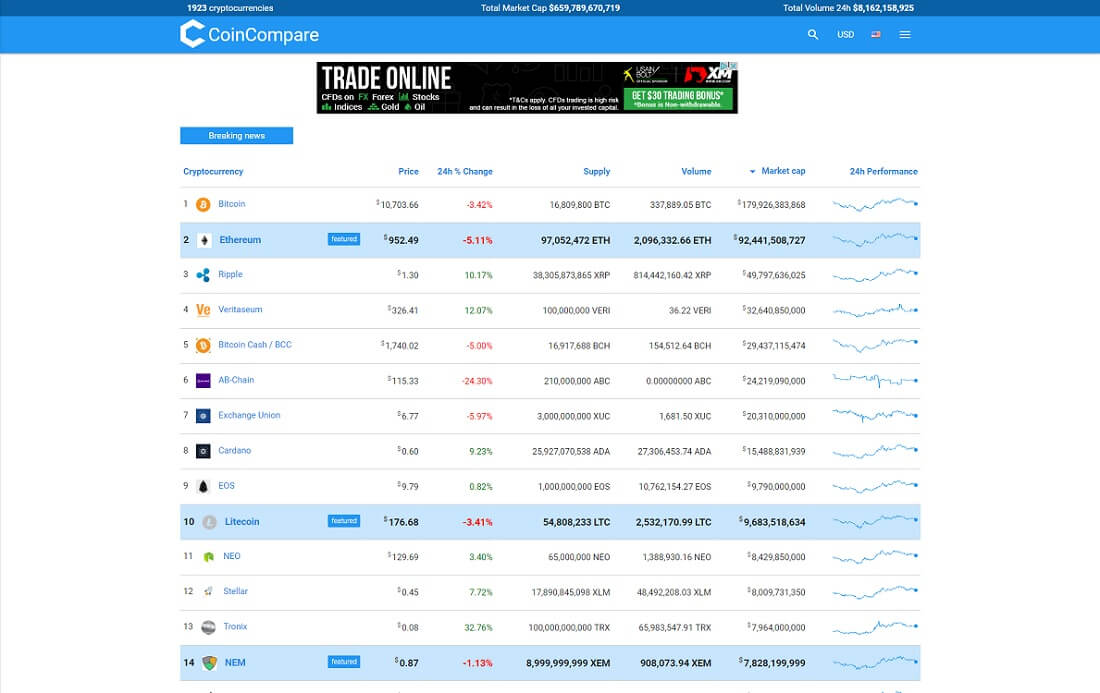Click Ripple supply 38,305,873,865 XRP
The height and width of the screenshot is (693, 1100).
(x=571, y=276)
